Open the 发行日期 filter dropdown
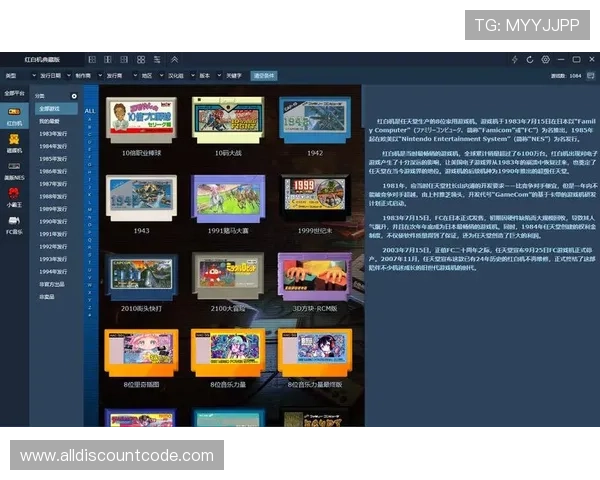 [x=55, y=75]
